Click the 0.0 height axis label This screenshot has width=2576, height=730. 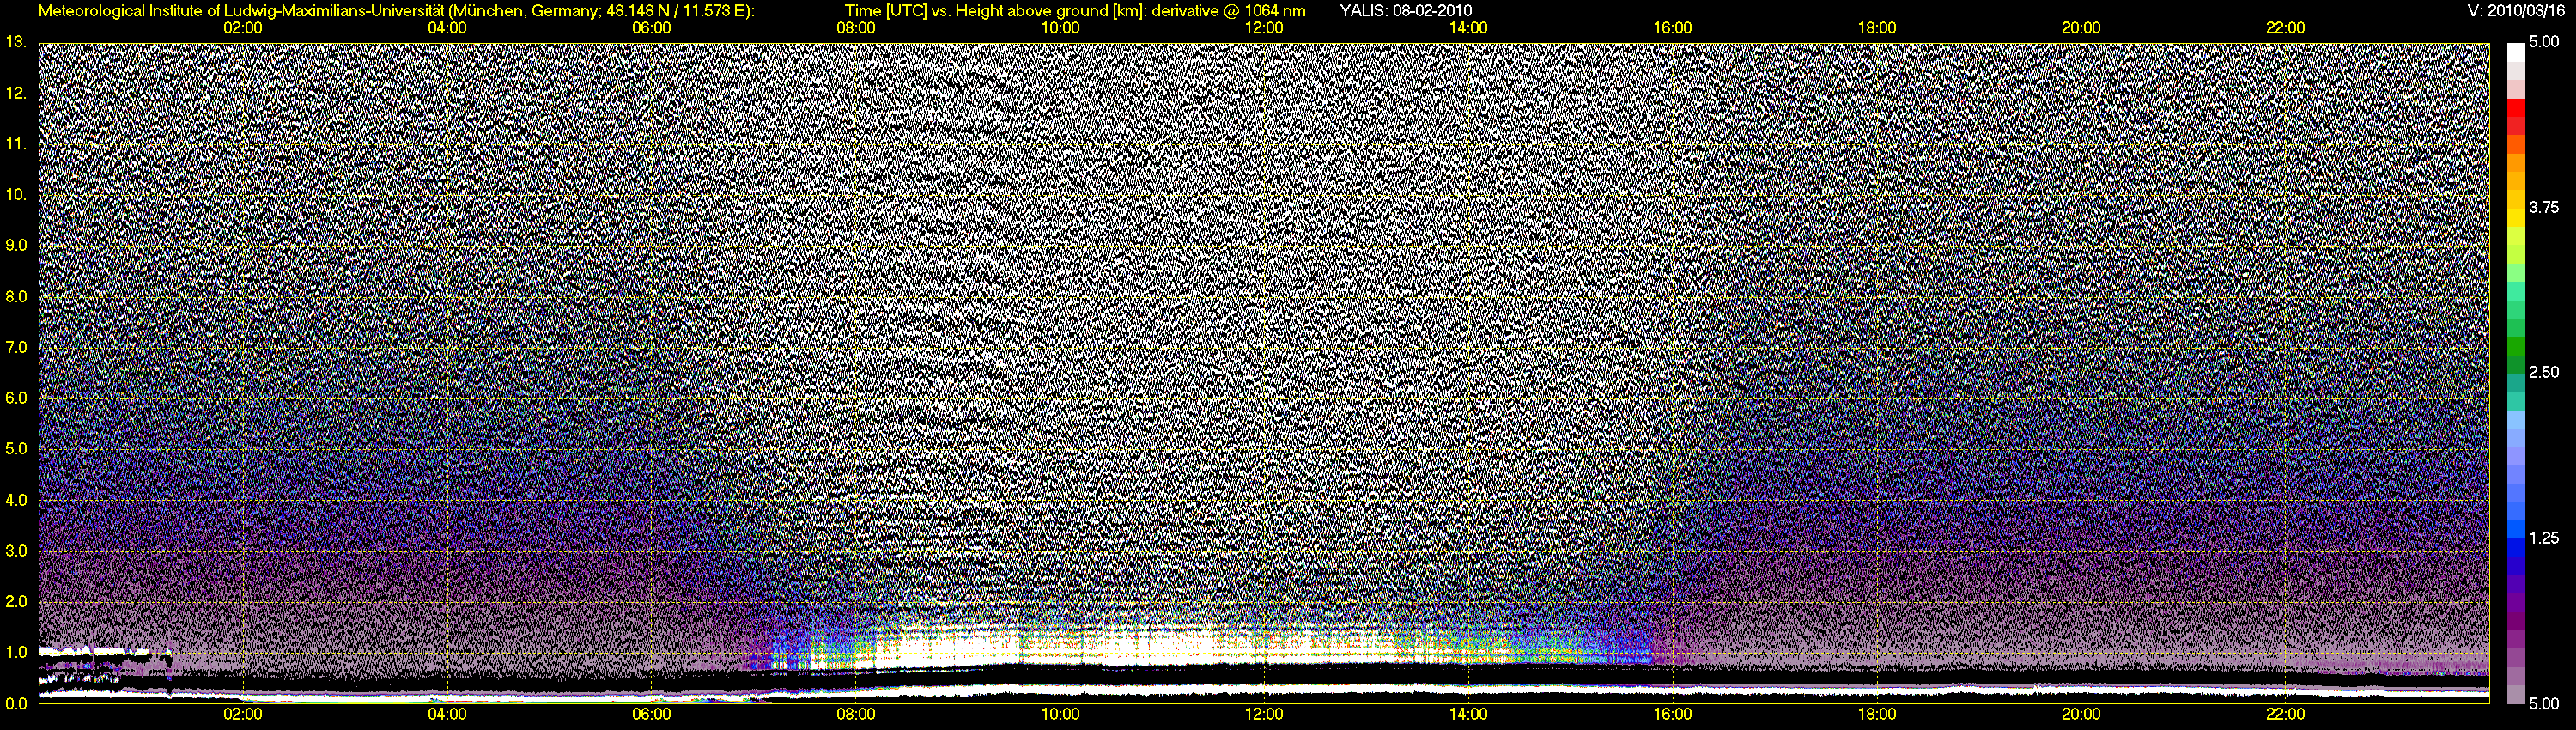pos(16,703)
